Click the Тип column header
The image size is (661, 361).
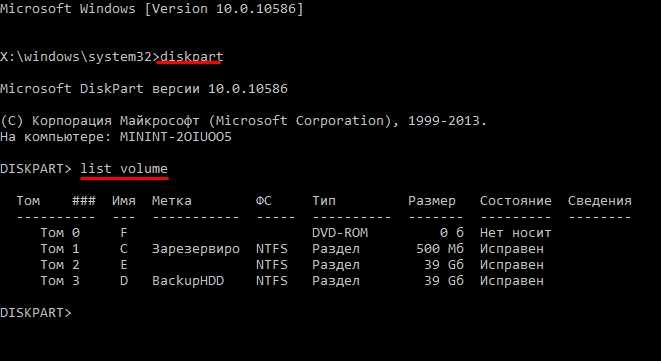click(324, 201)
